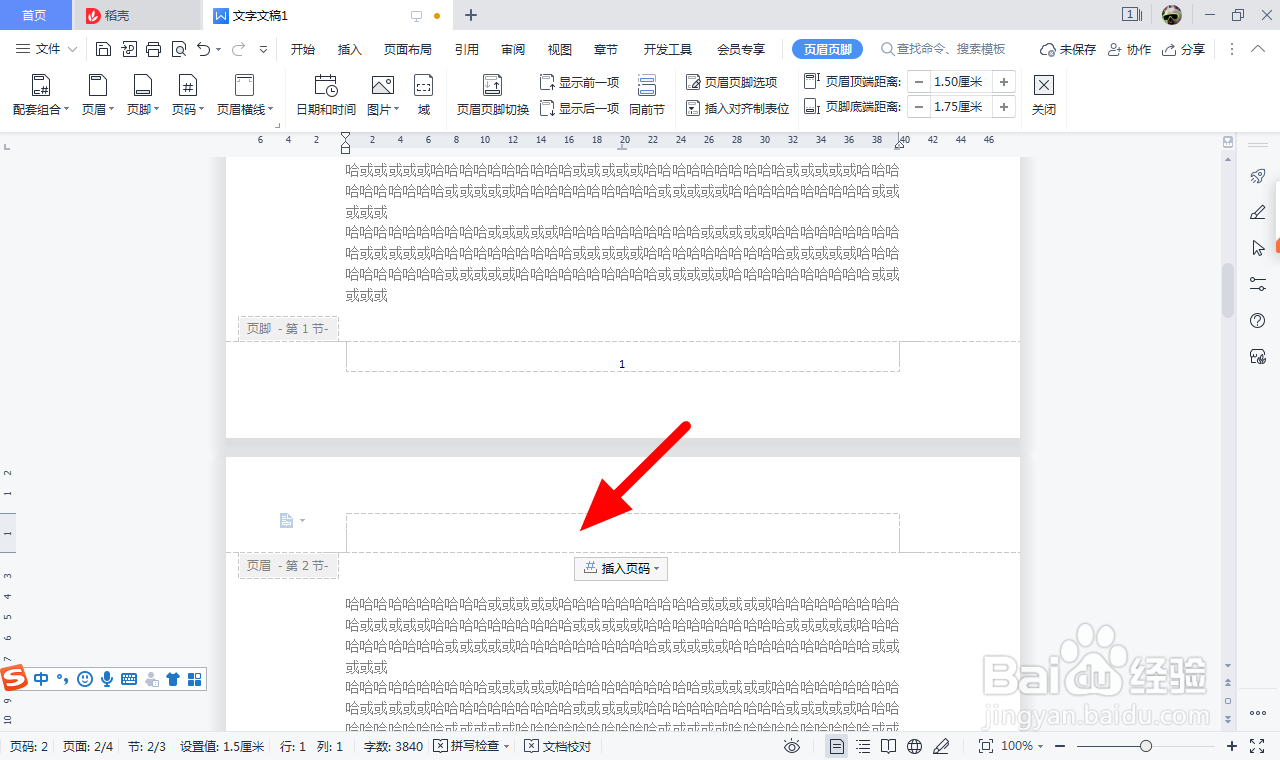Switch to the 开发工具 tab
This screenshot has width=1280, height=760.
[668, 49]
